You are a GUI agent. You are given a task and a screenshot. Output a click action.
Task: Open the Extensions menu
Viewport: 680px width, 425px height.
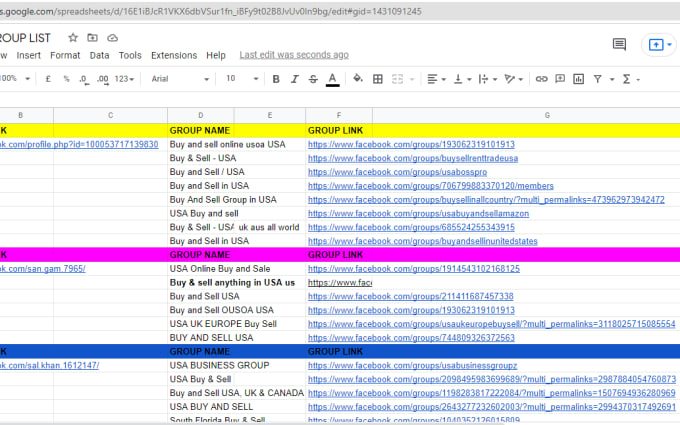point(174,55)
